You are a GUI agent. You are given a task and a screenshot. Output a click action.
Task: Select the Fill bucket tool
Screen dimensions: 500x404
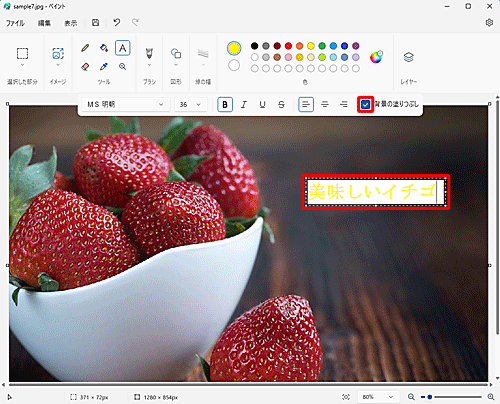104,48
